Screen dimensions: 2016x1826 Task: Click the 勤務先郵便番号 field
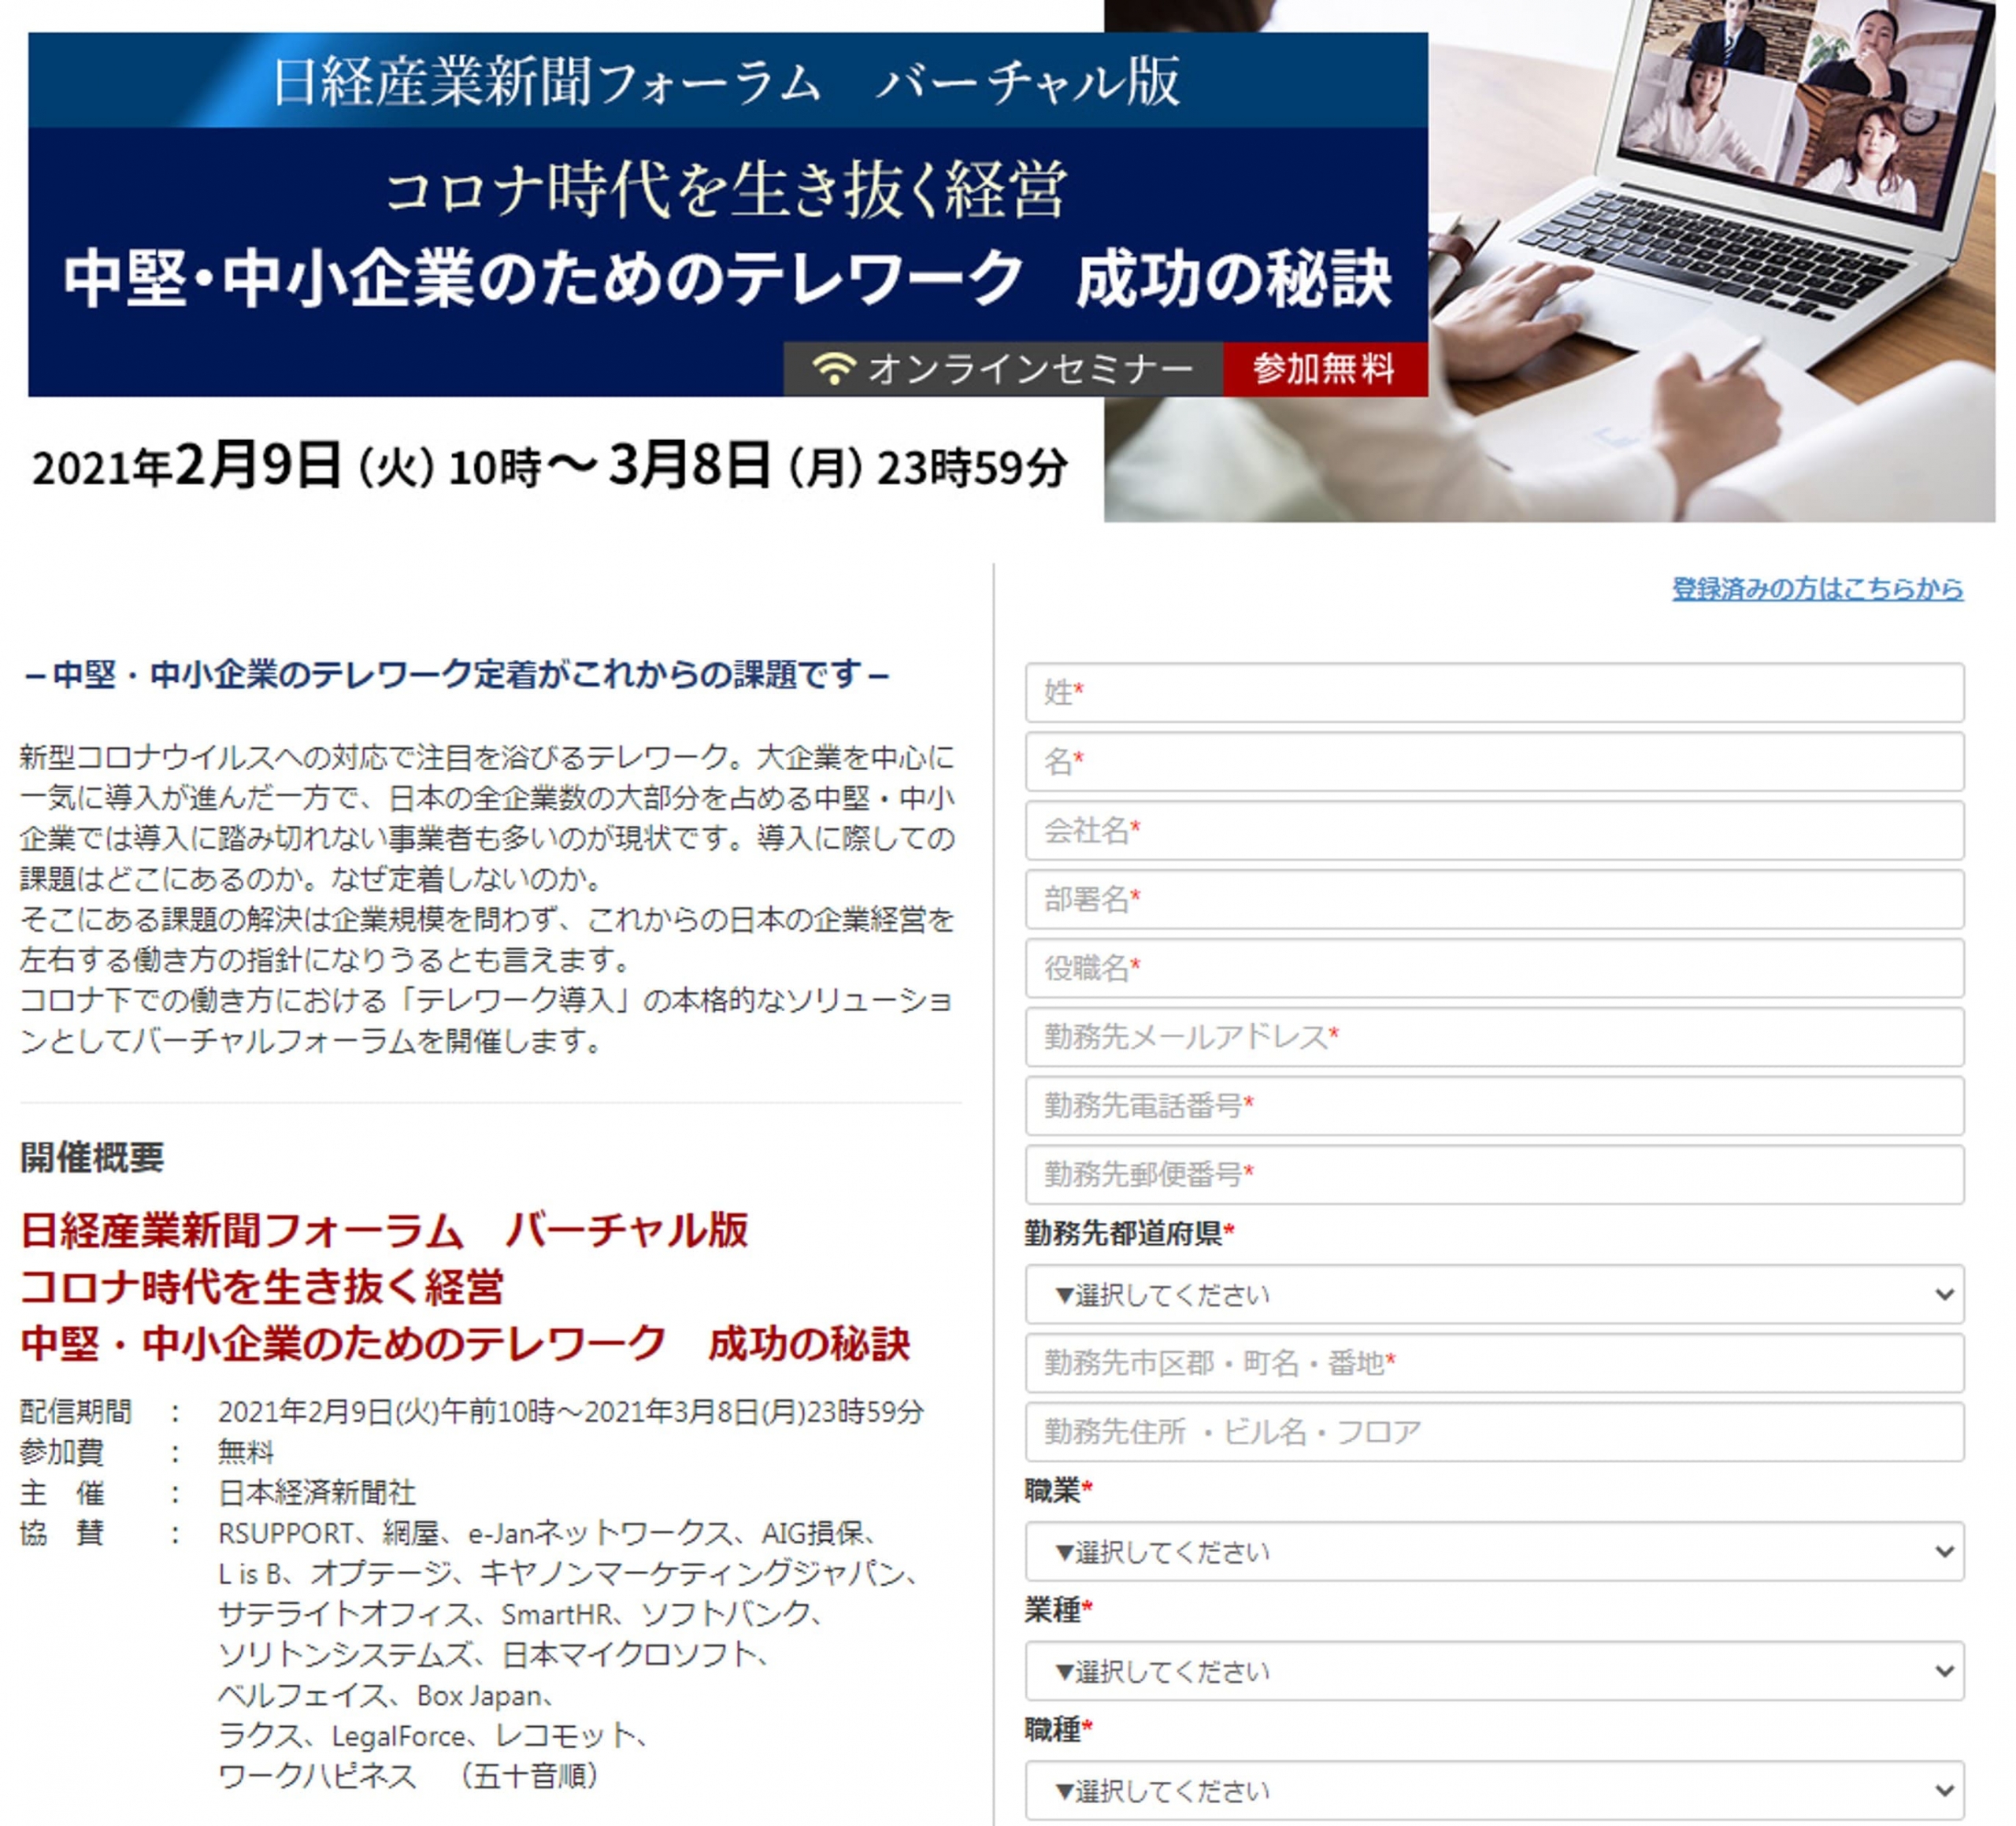pyautogui.click(x=1494, y=1175)
